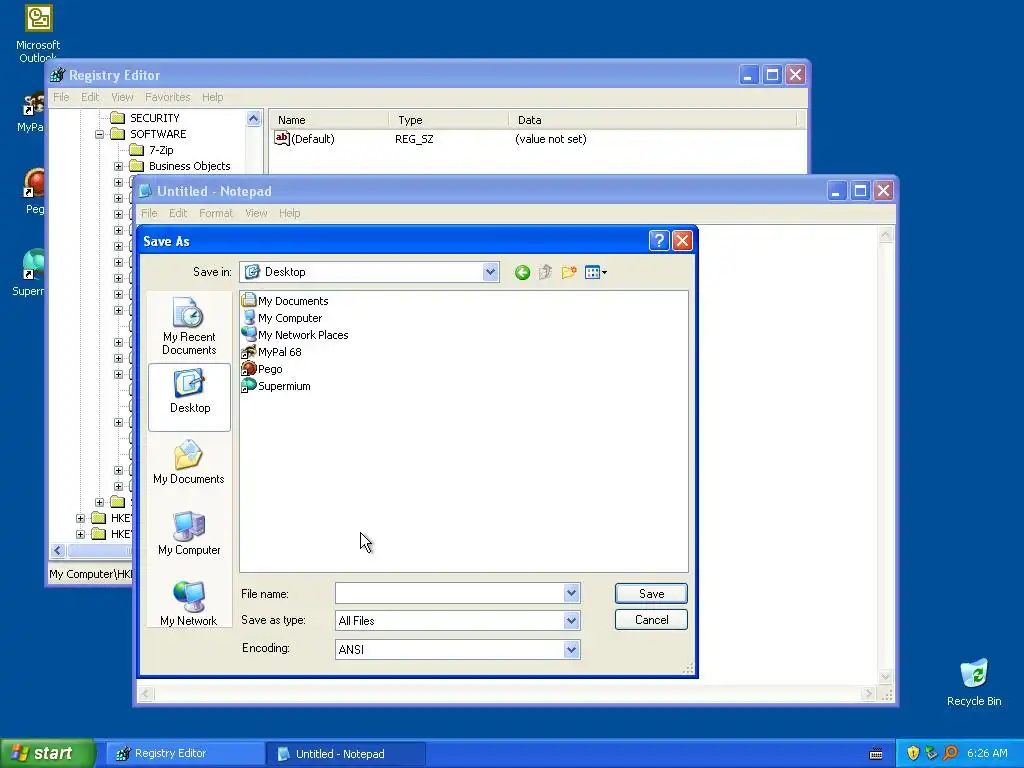Expand the Business Objects registry key
This screenshot has height=768, width=1024.
118,166
